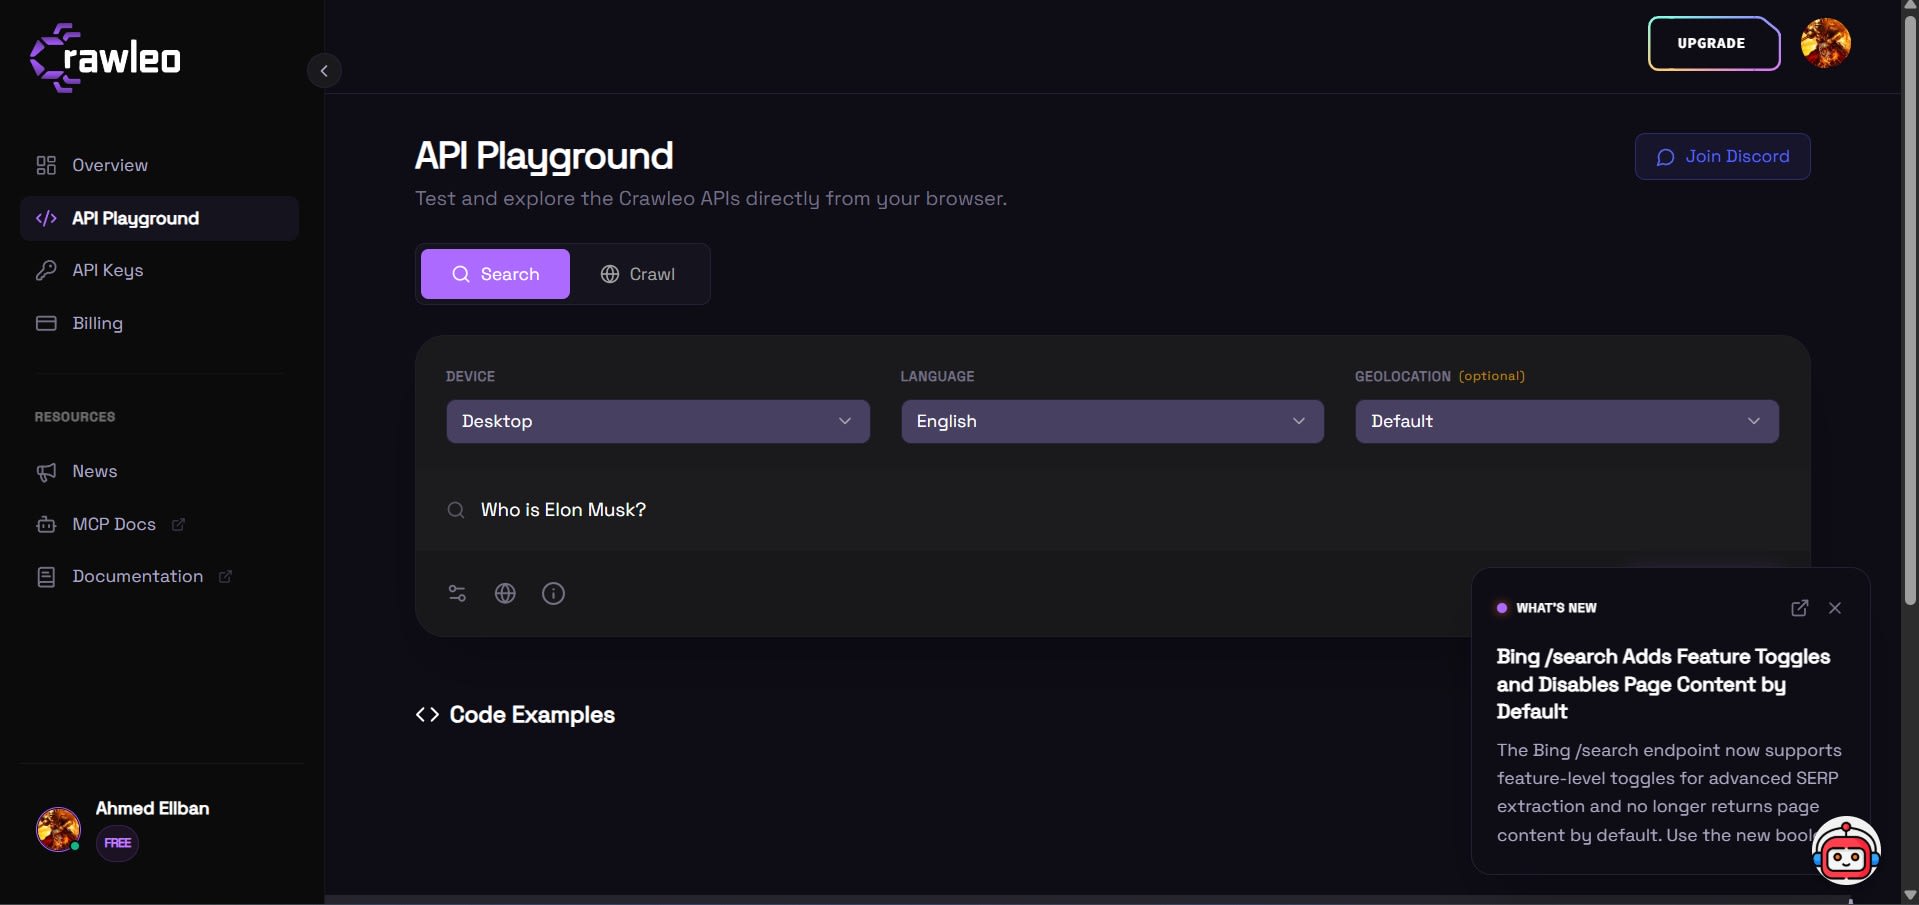Click the scrollbar down arrow
Viewport: 1919px width, 905px height.
pos(1910,896)
